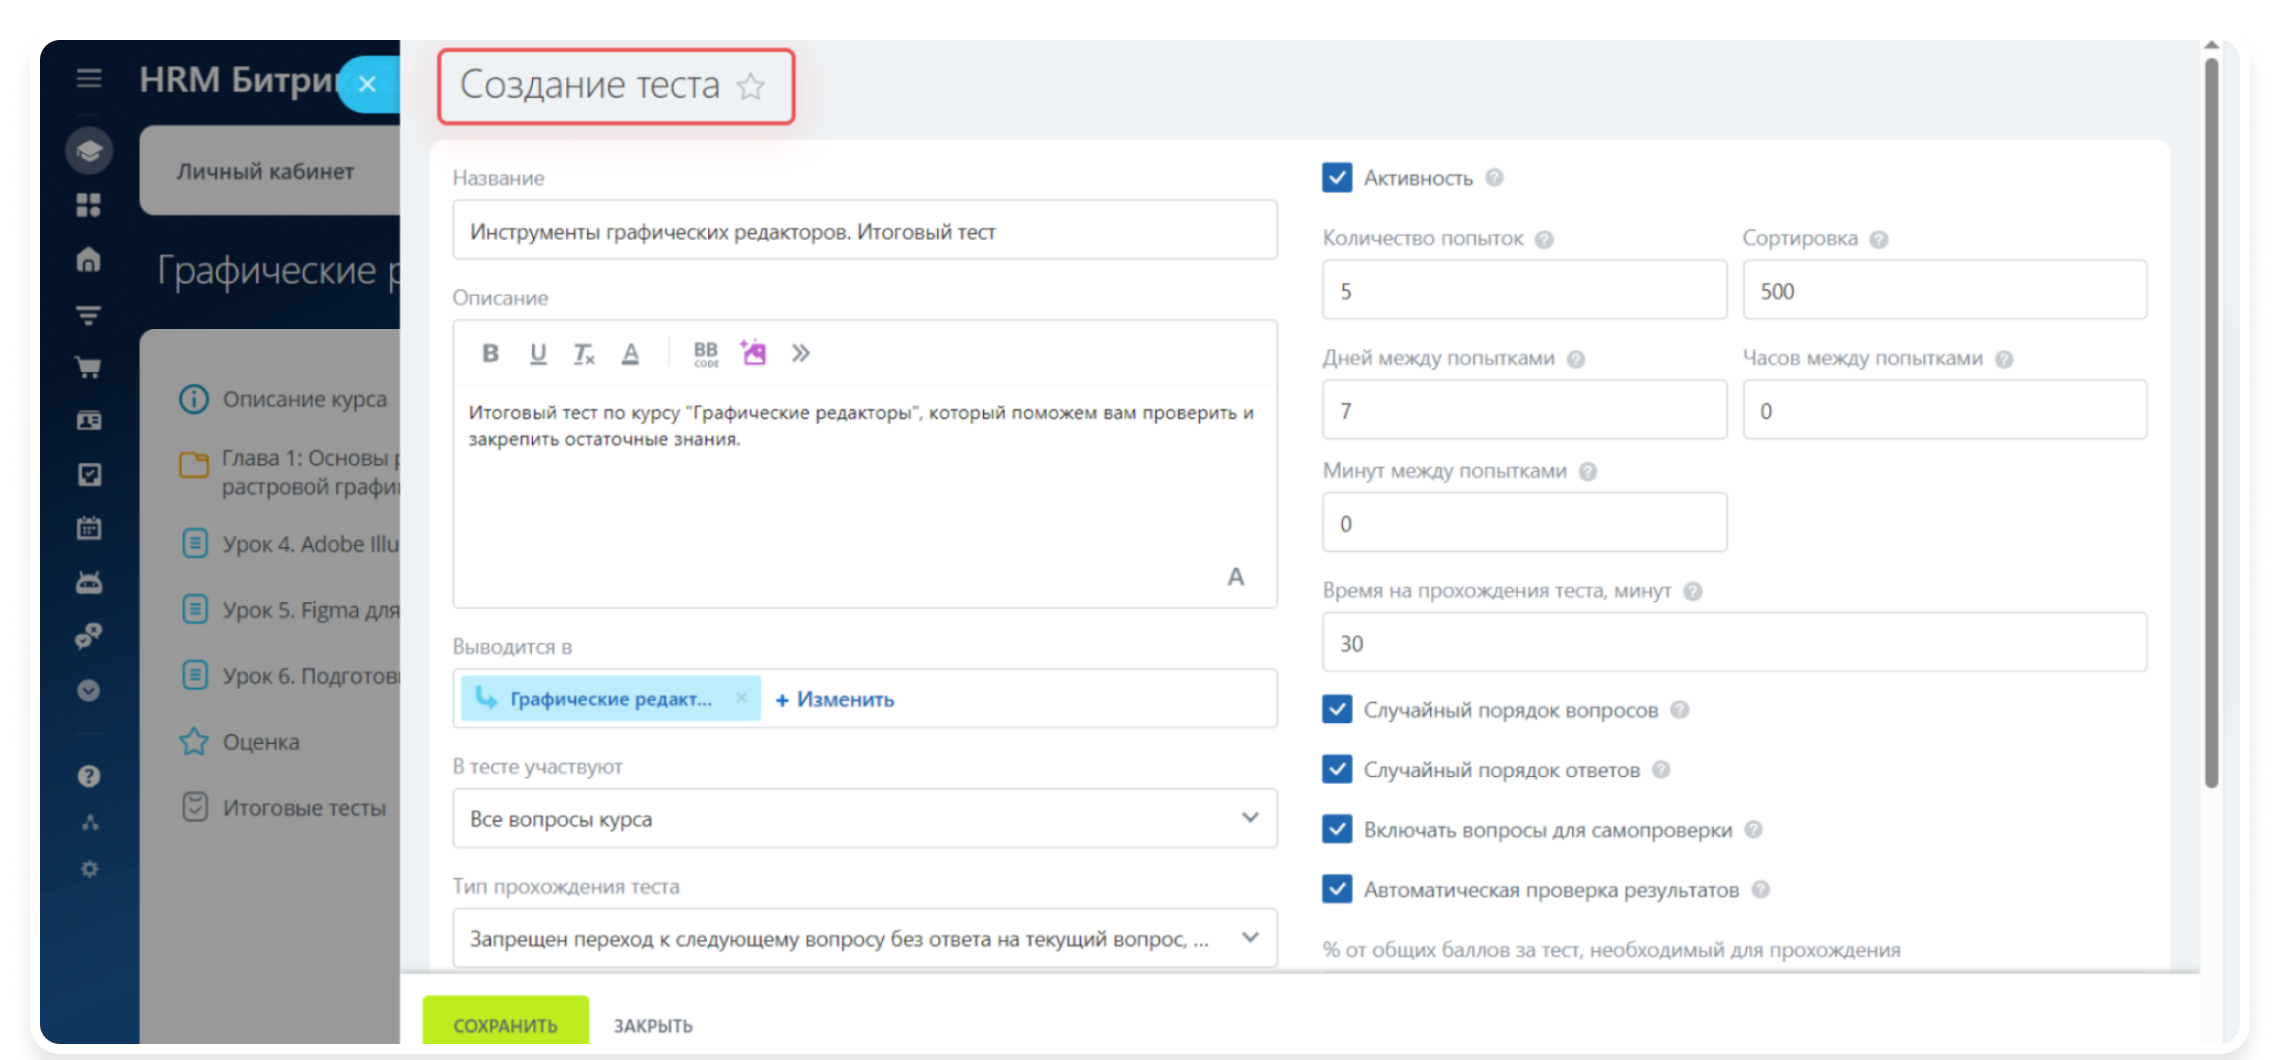Add Создание теста to favorites with star
Viewport: 2280px width, 1060px height.
[751, 86]
